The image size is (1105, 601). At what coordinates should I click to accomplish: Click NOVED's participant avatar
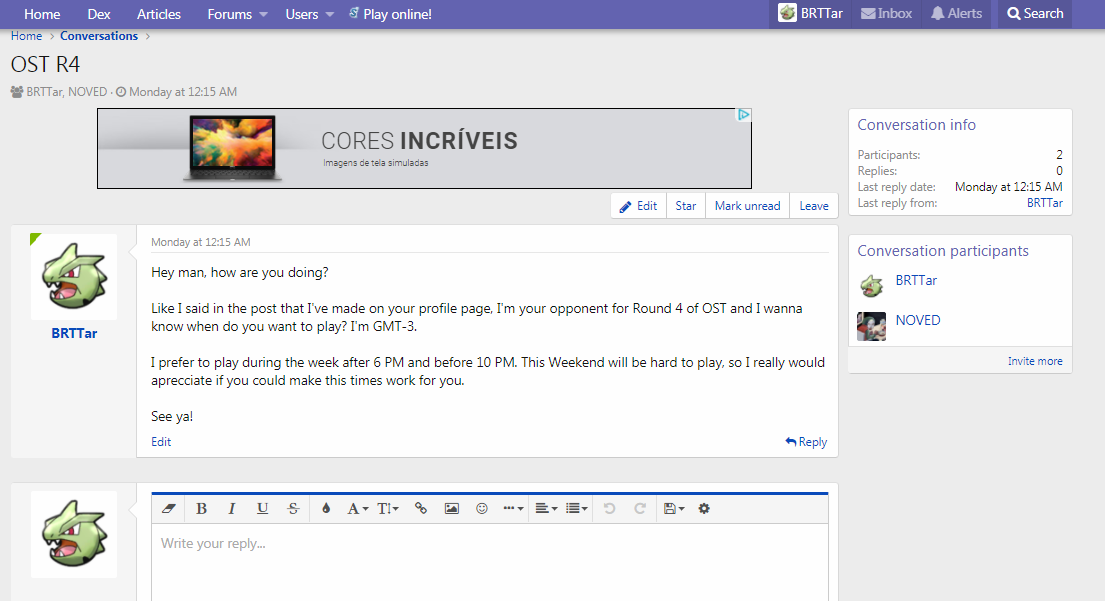872,326
